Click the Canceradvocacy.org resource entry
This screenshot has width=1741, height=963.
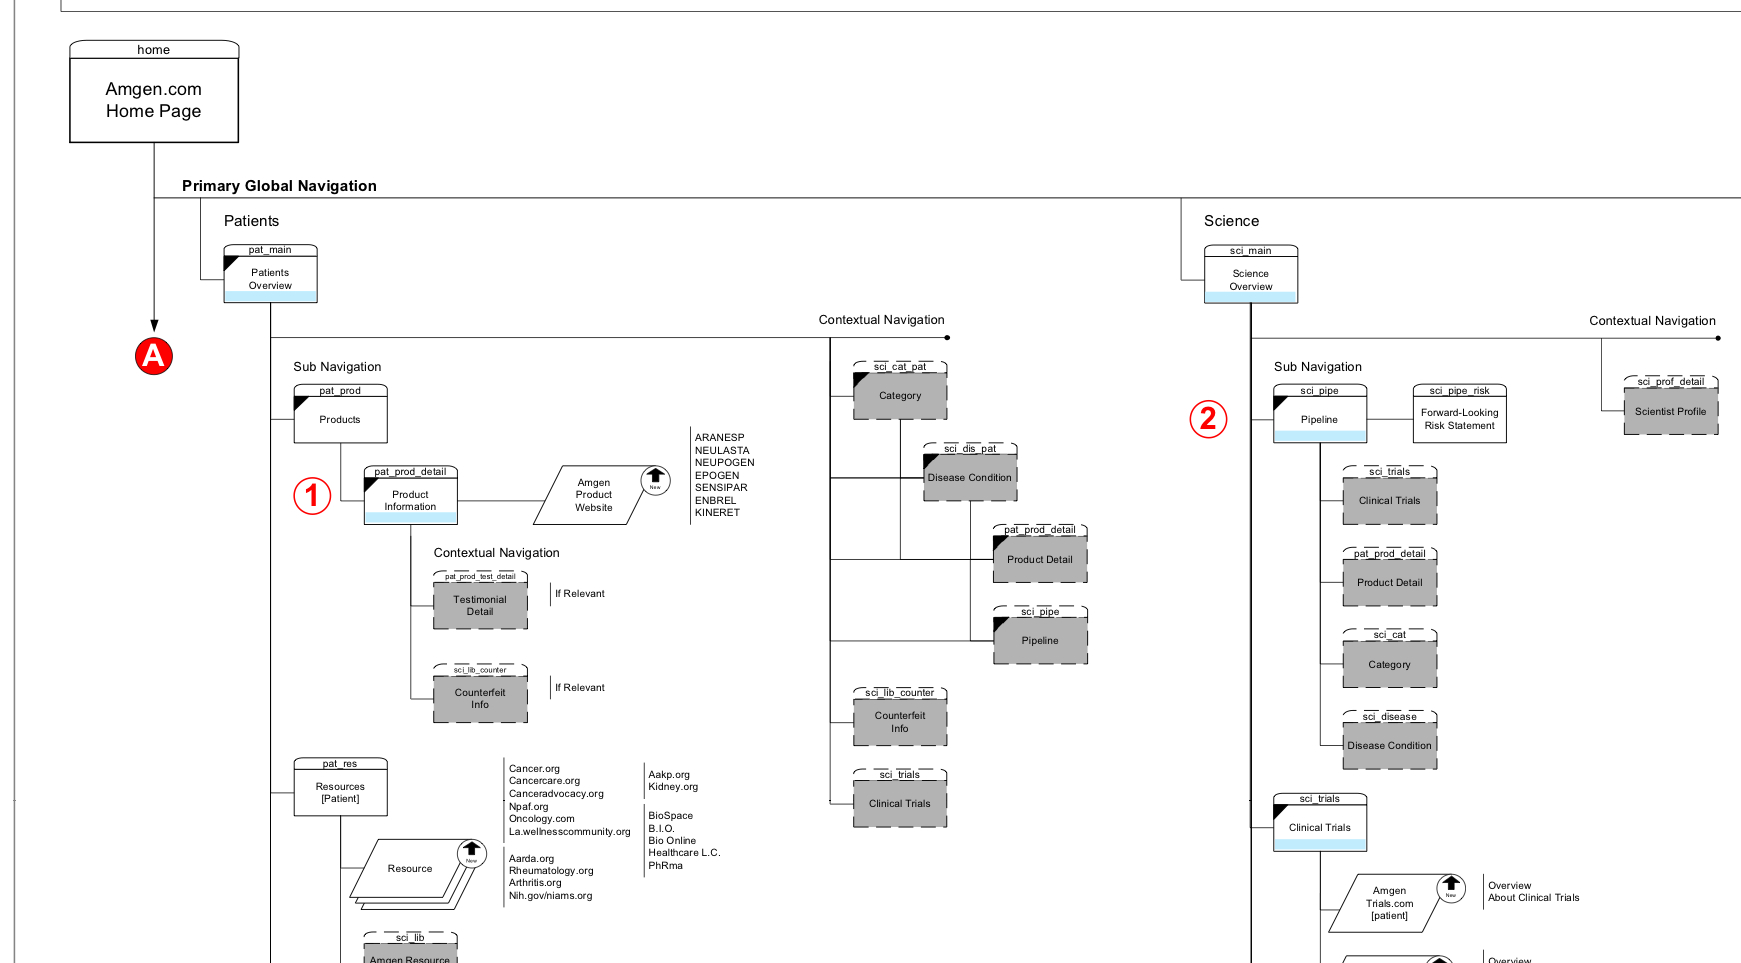556,794
